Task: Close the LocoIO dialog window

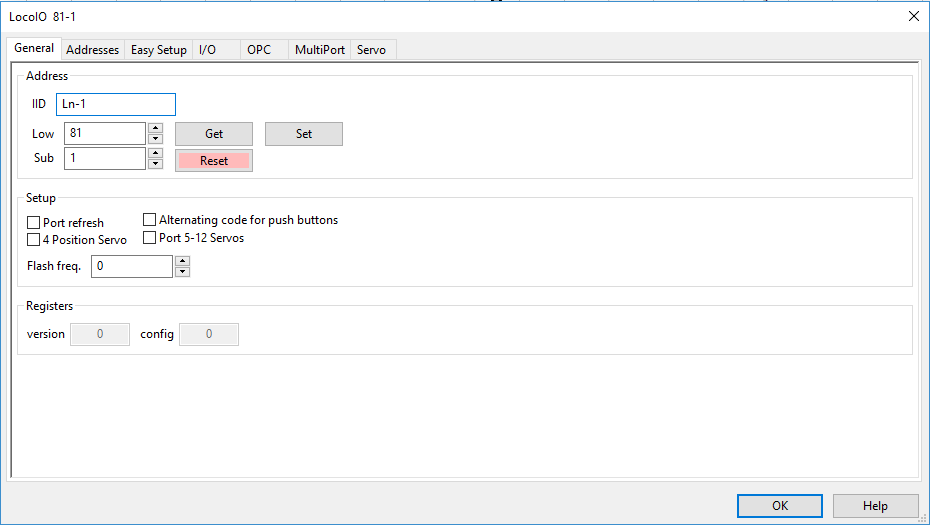Action: [x=913, y=16]
